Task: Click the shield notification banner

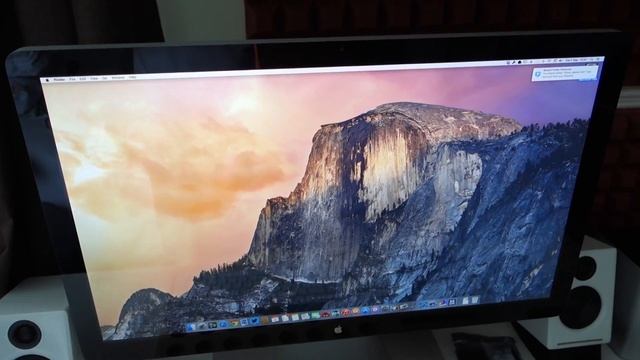Action: coord(564,73)
